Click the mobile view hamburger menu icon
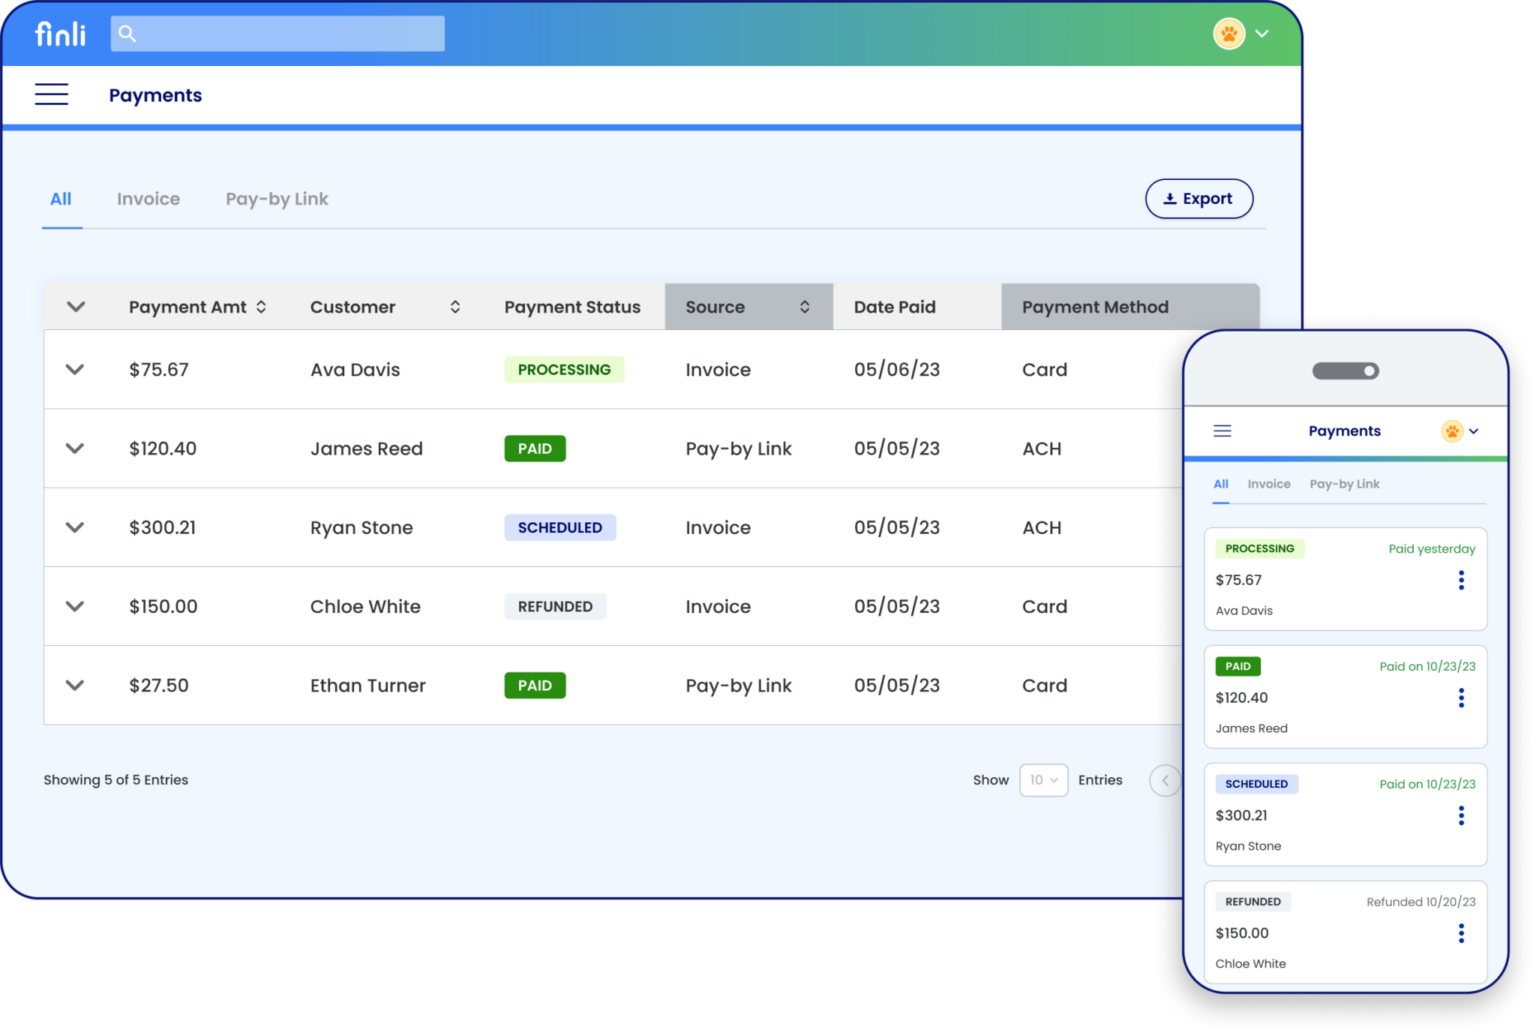 pyautogui.click(x=1222, y=430)
